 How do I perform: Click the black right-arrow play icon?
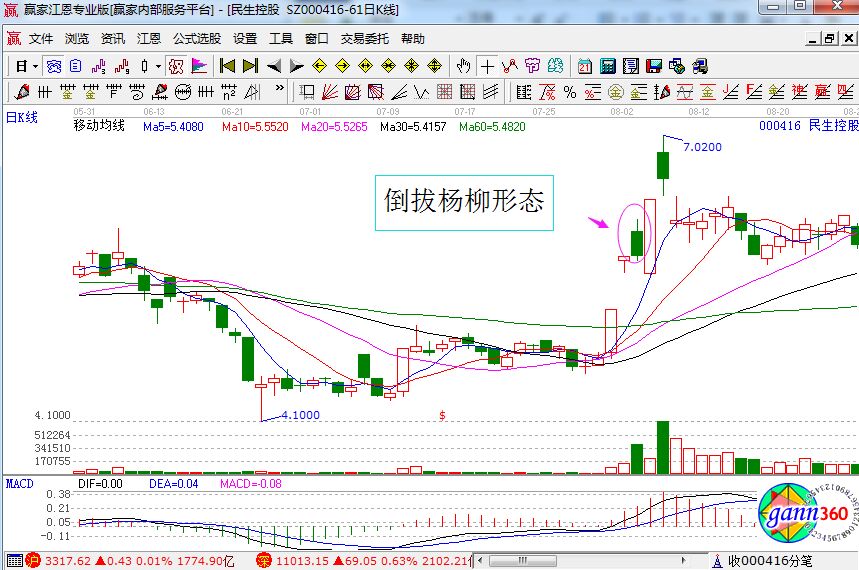(x=296, y=66)
